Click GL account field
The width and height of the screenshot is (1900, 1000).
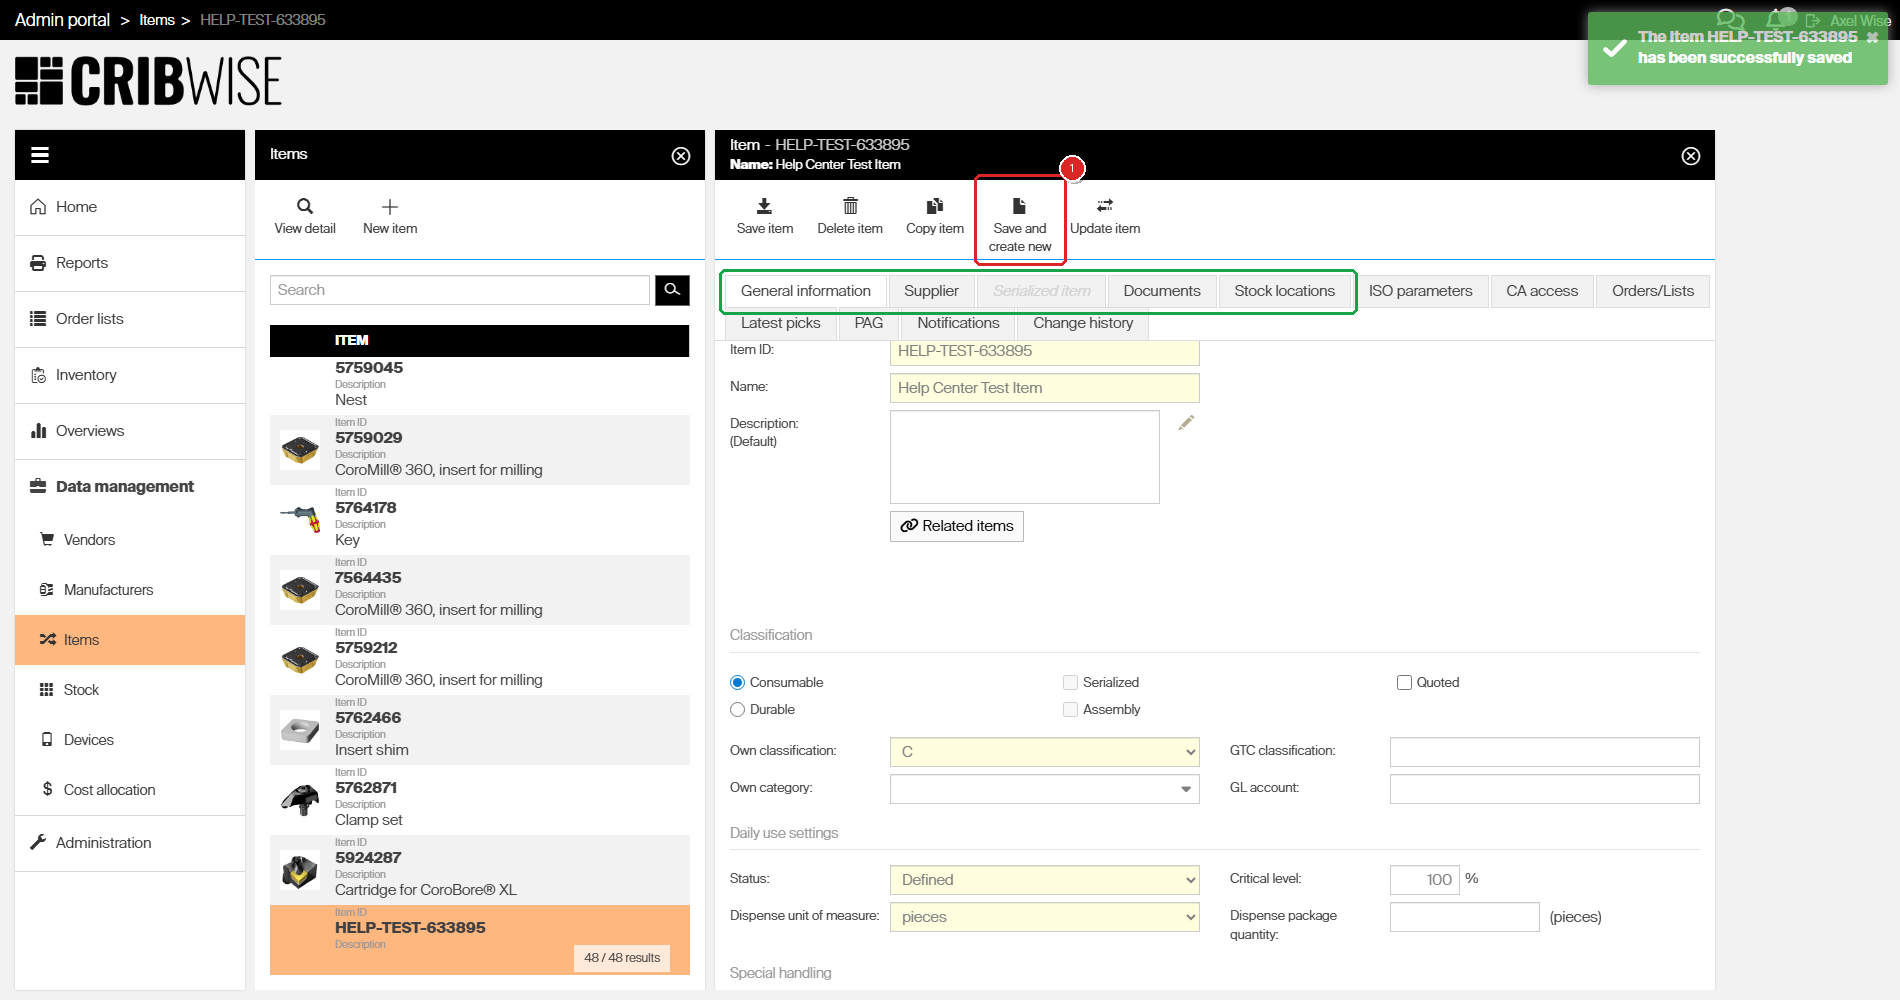[1545, 789]
